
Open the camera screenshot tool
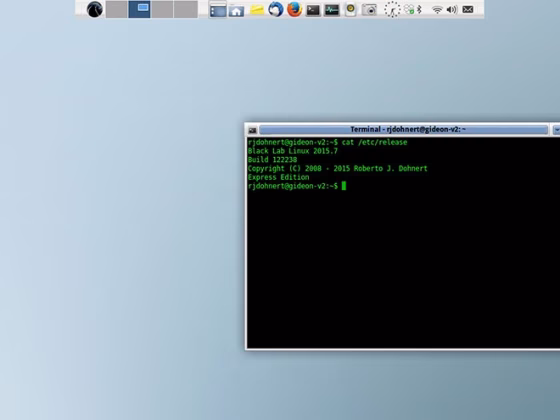369,10
